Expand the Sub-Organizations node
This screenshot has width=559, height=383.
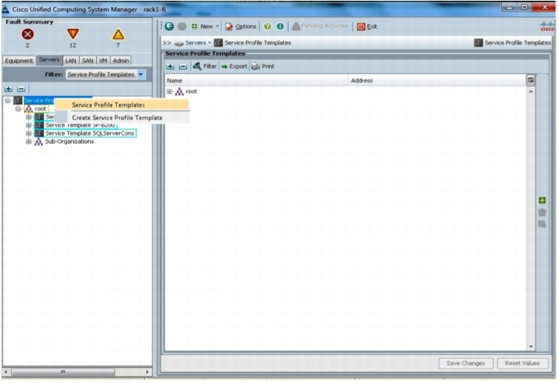tap(29, 142)
